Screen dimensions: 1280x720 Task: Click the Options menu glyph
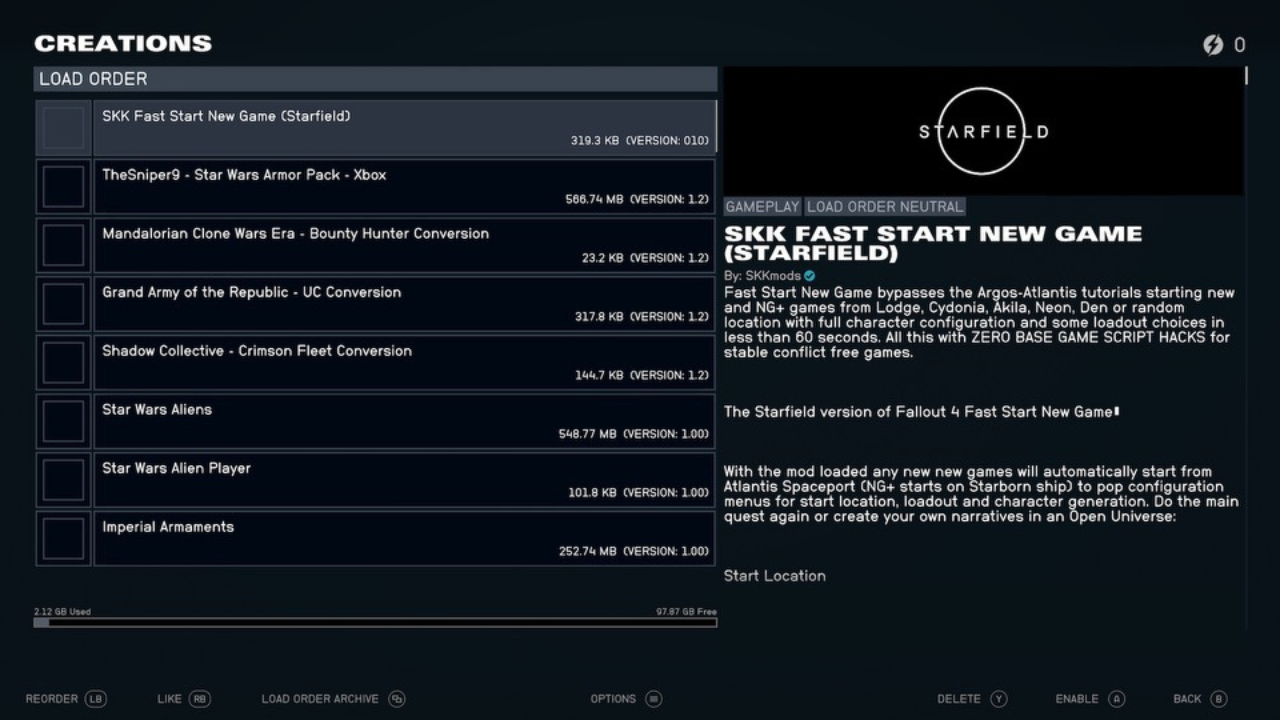[x=654, y=699]
